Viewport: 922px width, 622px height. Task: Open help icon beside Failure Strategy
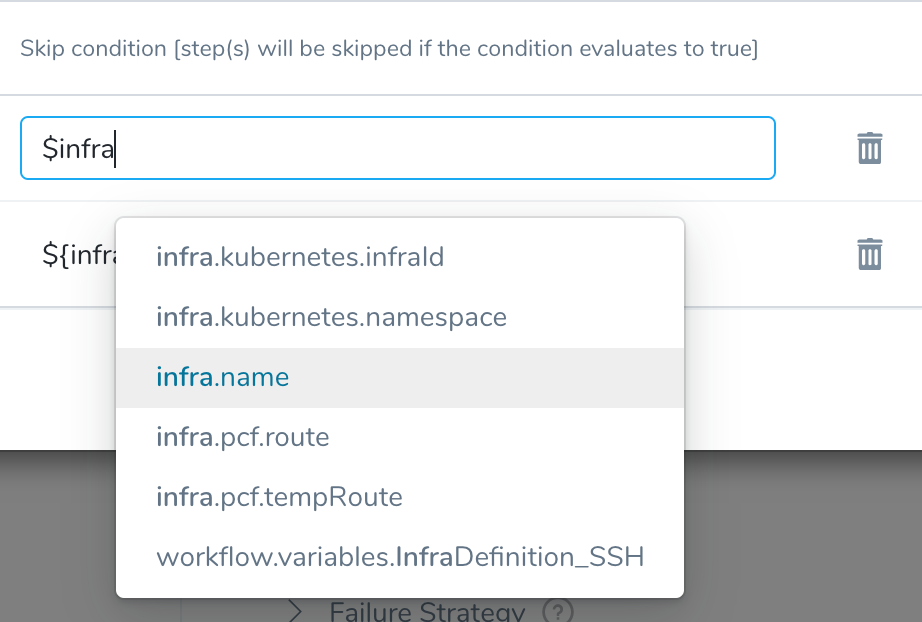click(557, 611)
